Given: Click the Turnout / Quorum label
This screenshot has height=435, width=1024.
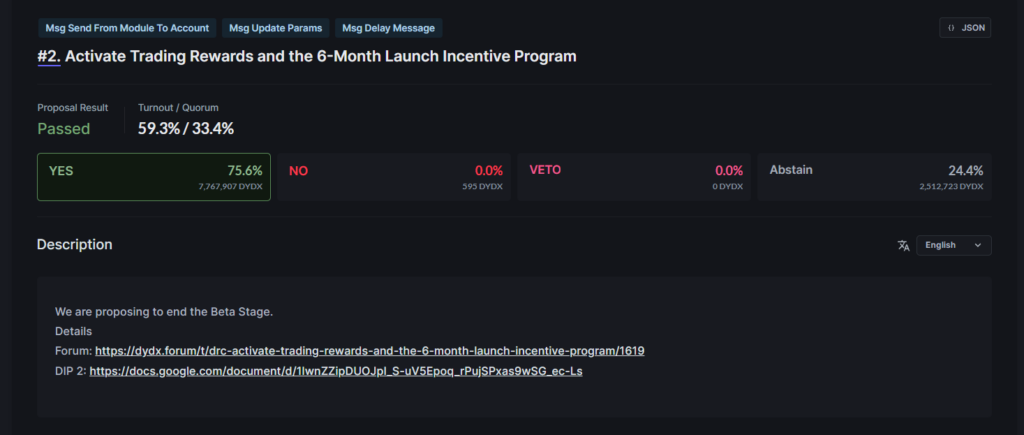Looking at the screenshot, I should (178, 108).
